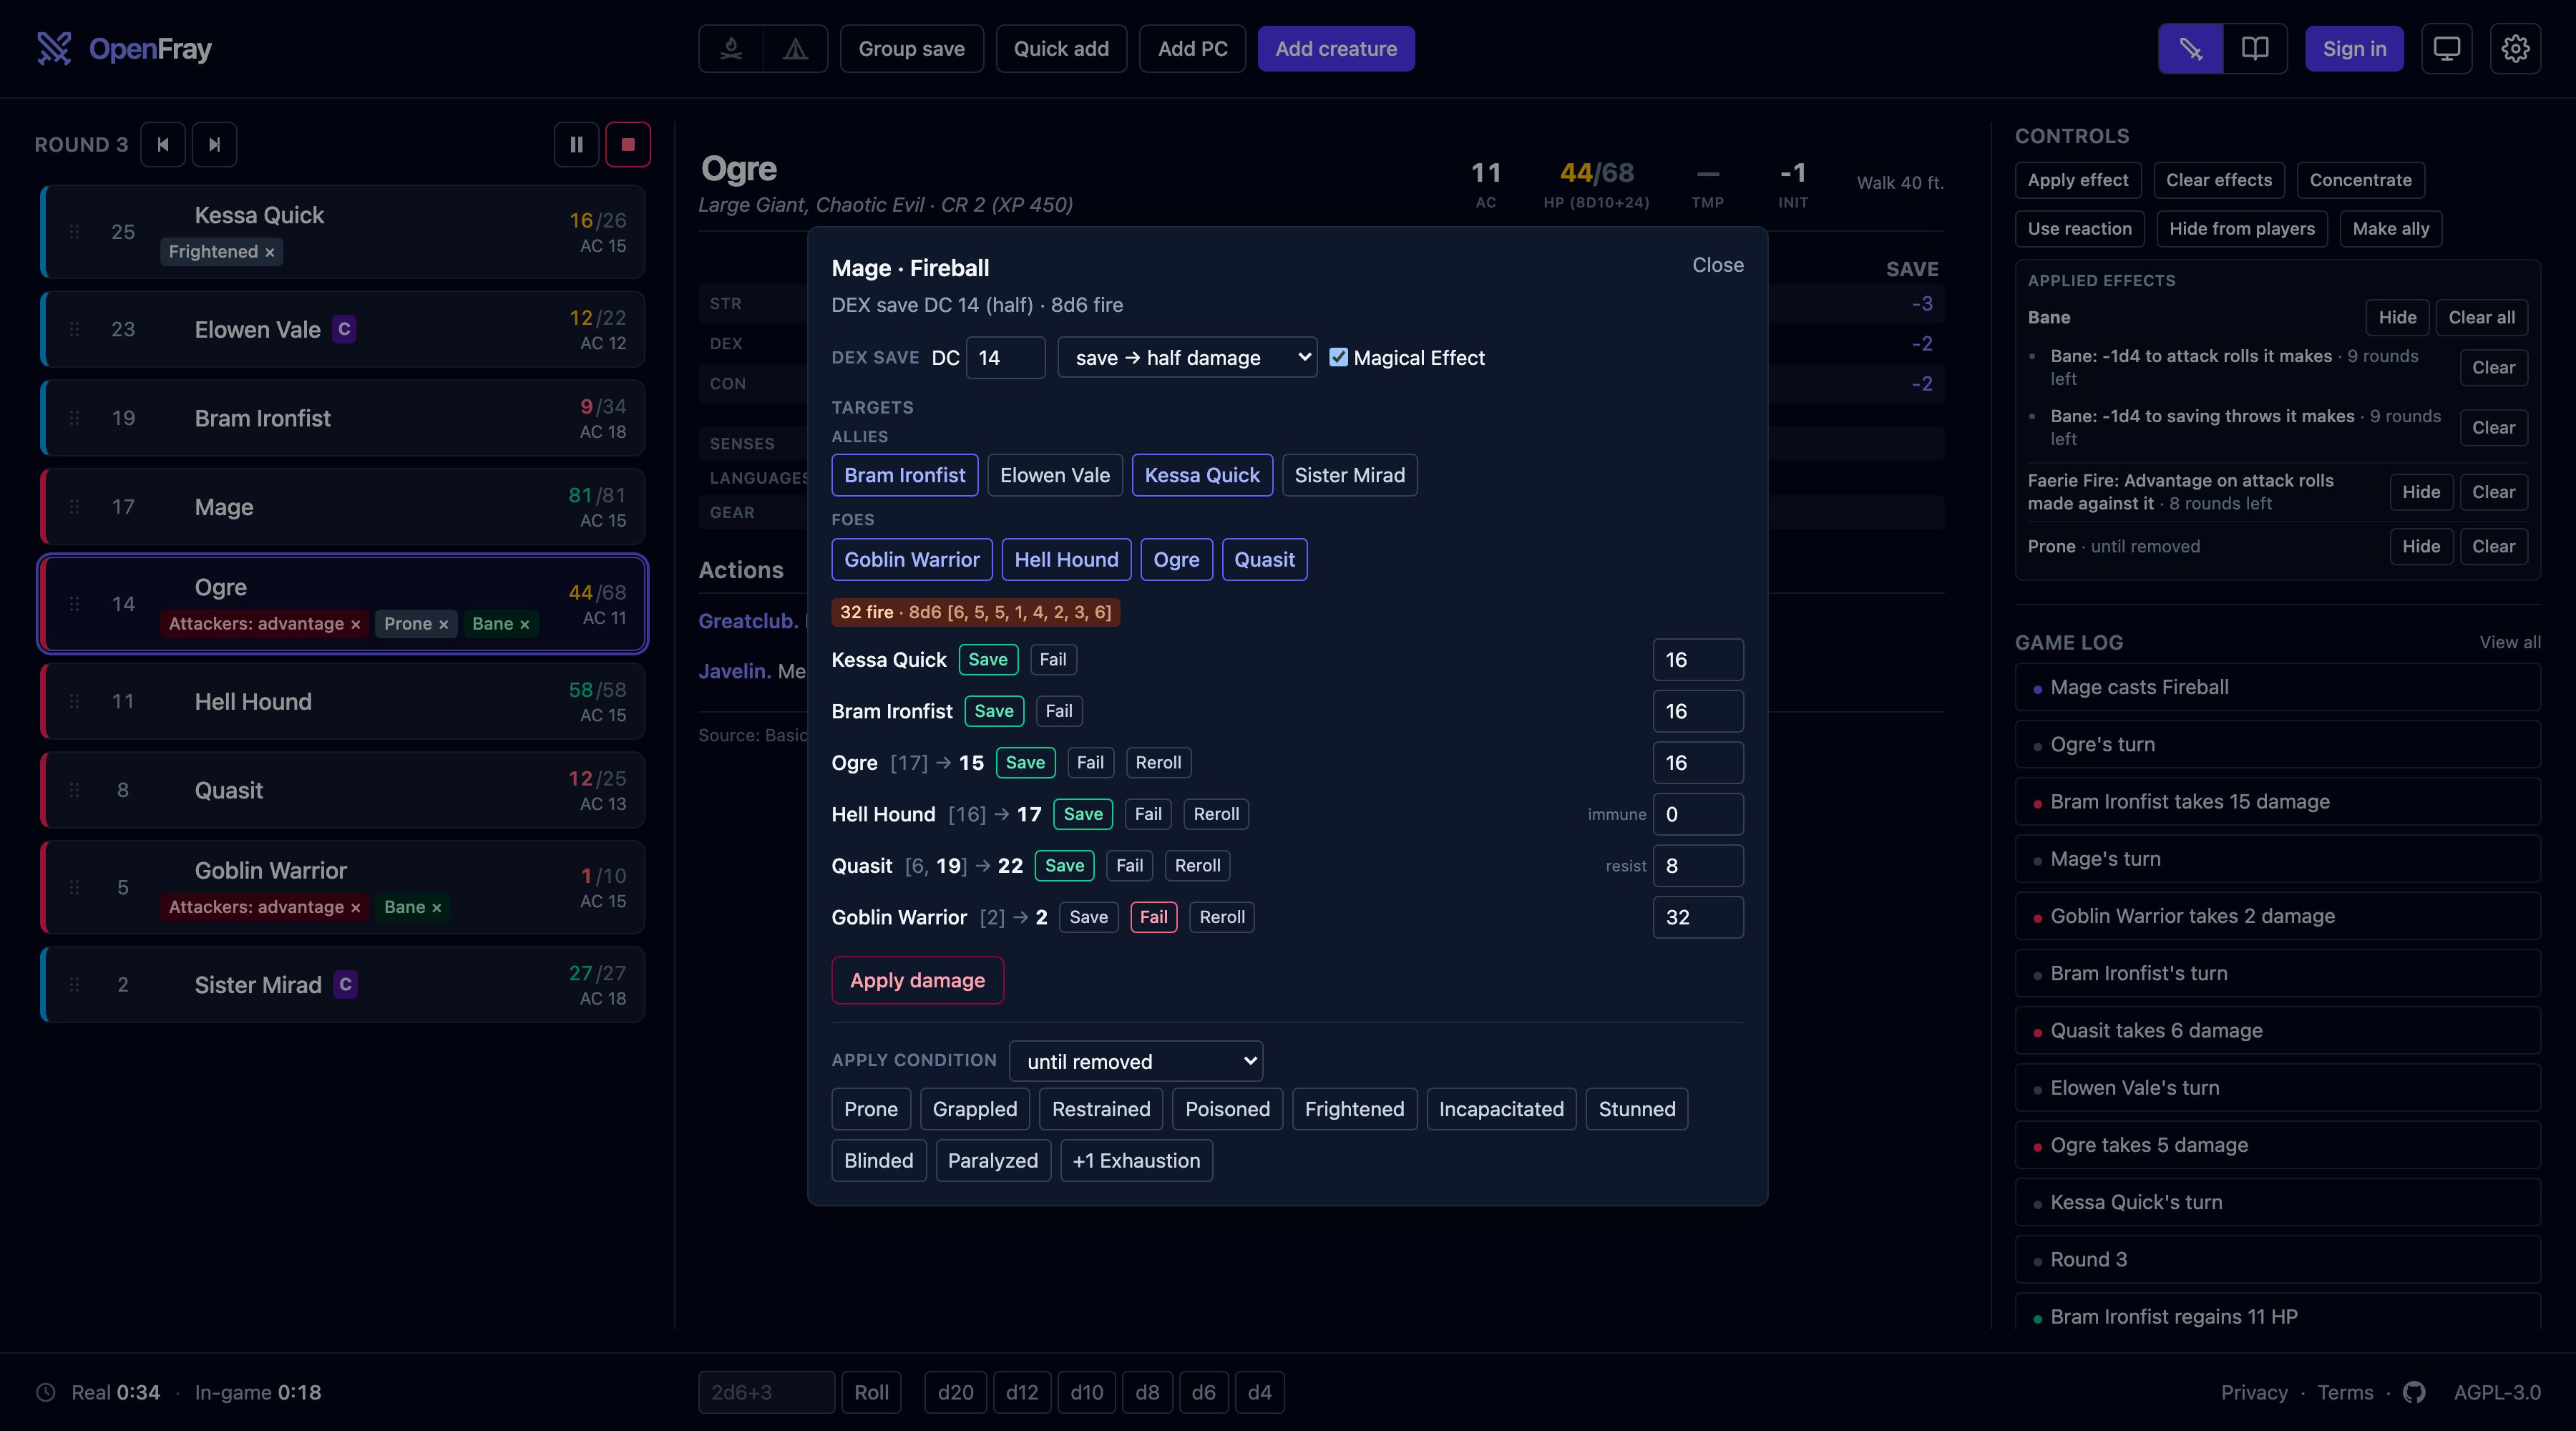Open the GitHub icon link
Viewport: 2576px width, 1431px height.
pyautogui.click(x=2414, y=1392)
